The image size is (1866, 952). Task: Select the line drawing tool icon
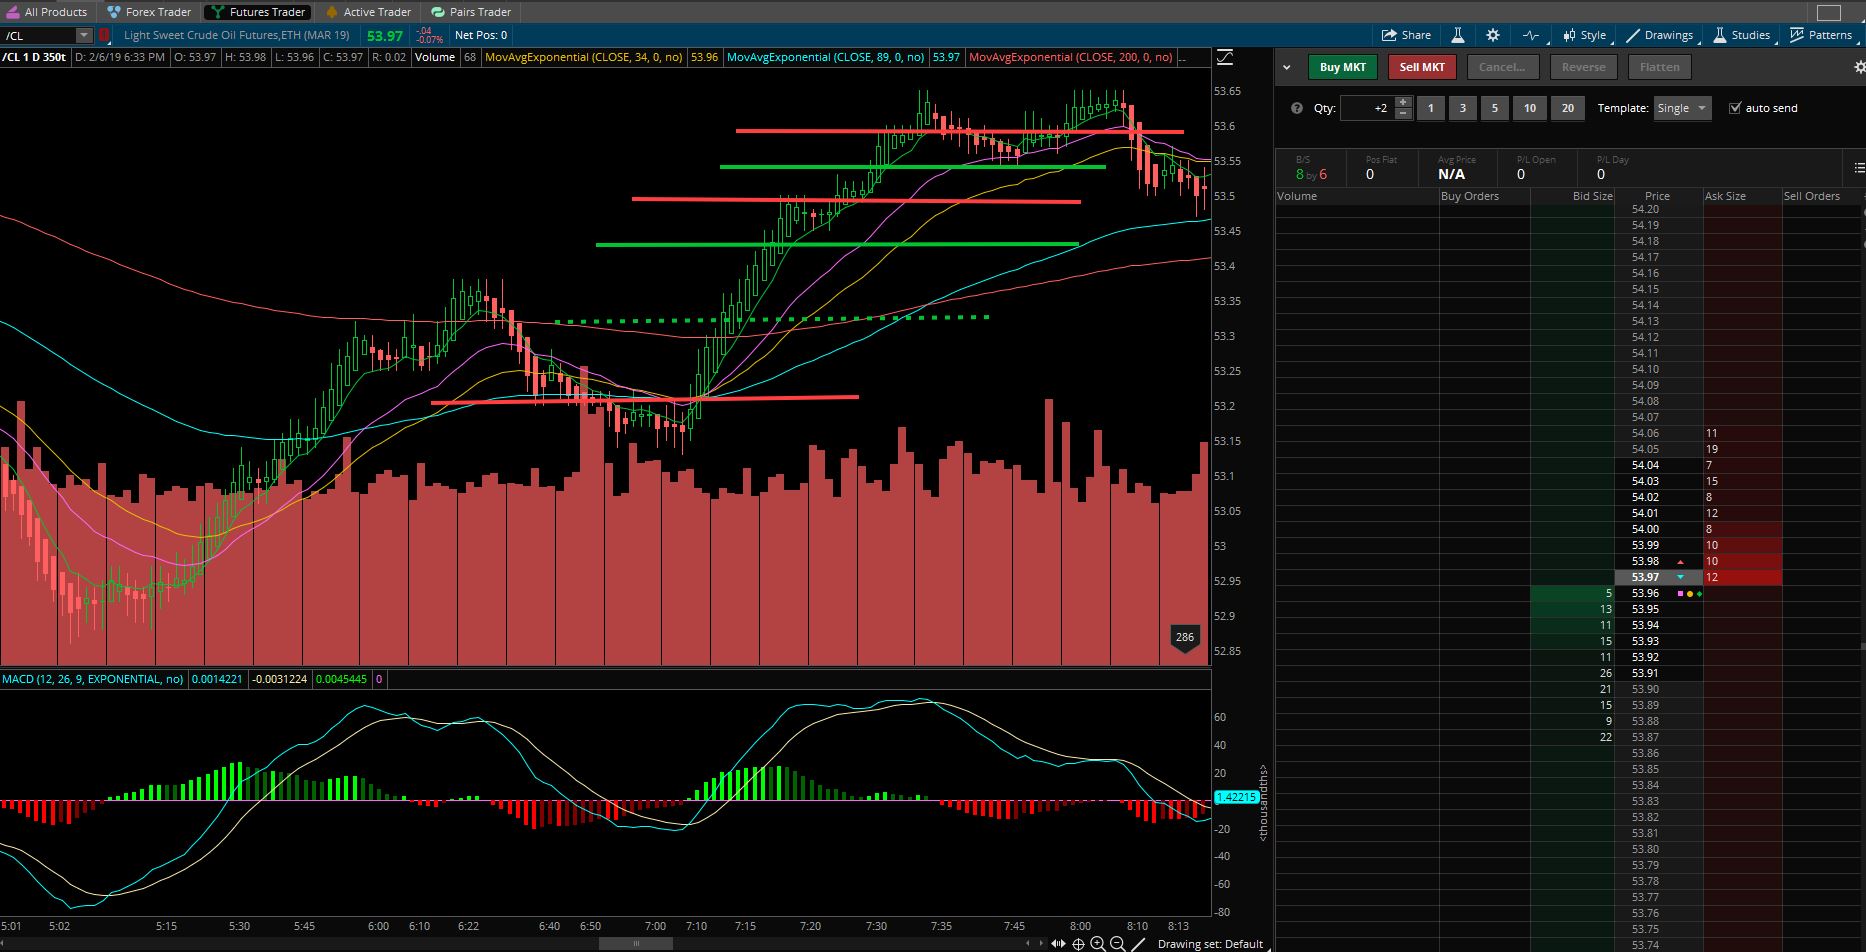tap(1137, 943)
